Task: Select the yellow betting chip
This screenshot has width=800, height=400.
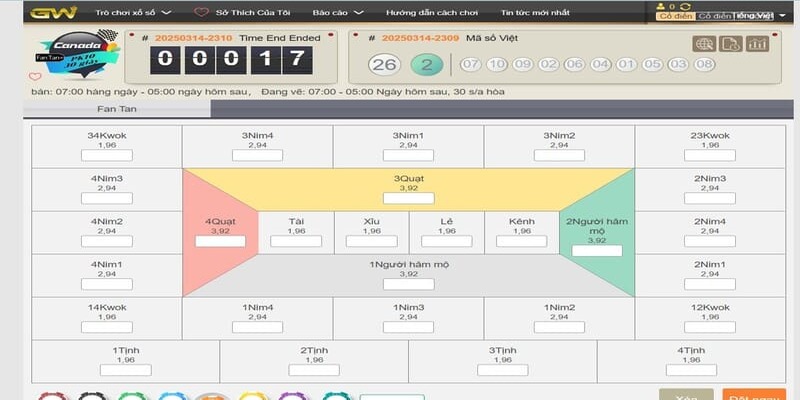Action: [x=254, y=396]
